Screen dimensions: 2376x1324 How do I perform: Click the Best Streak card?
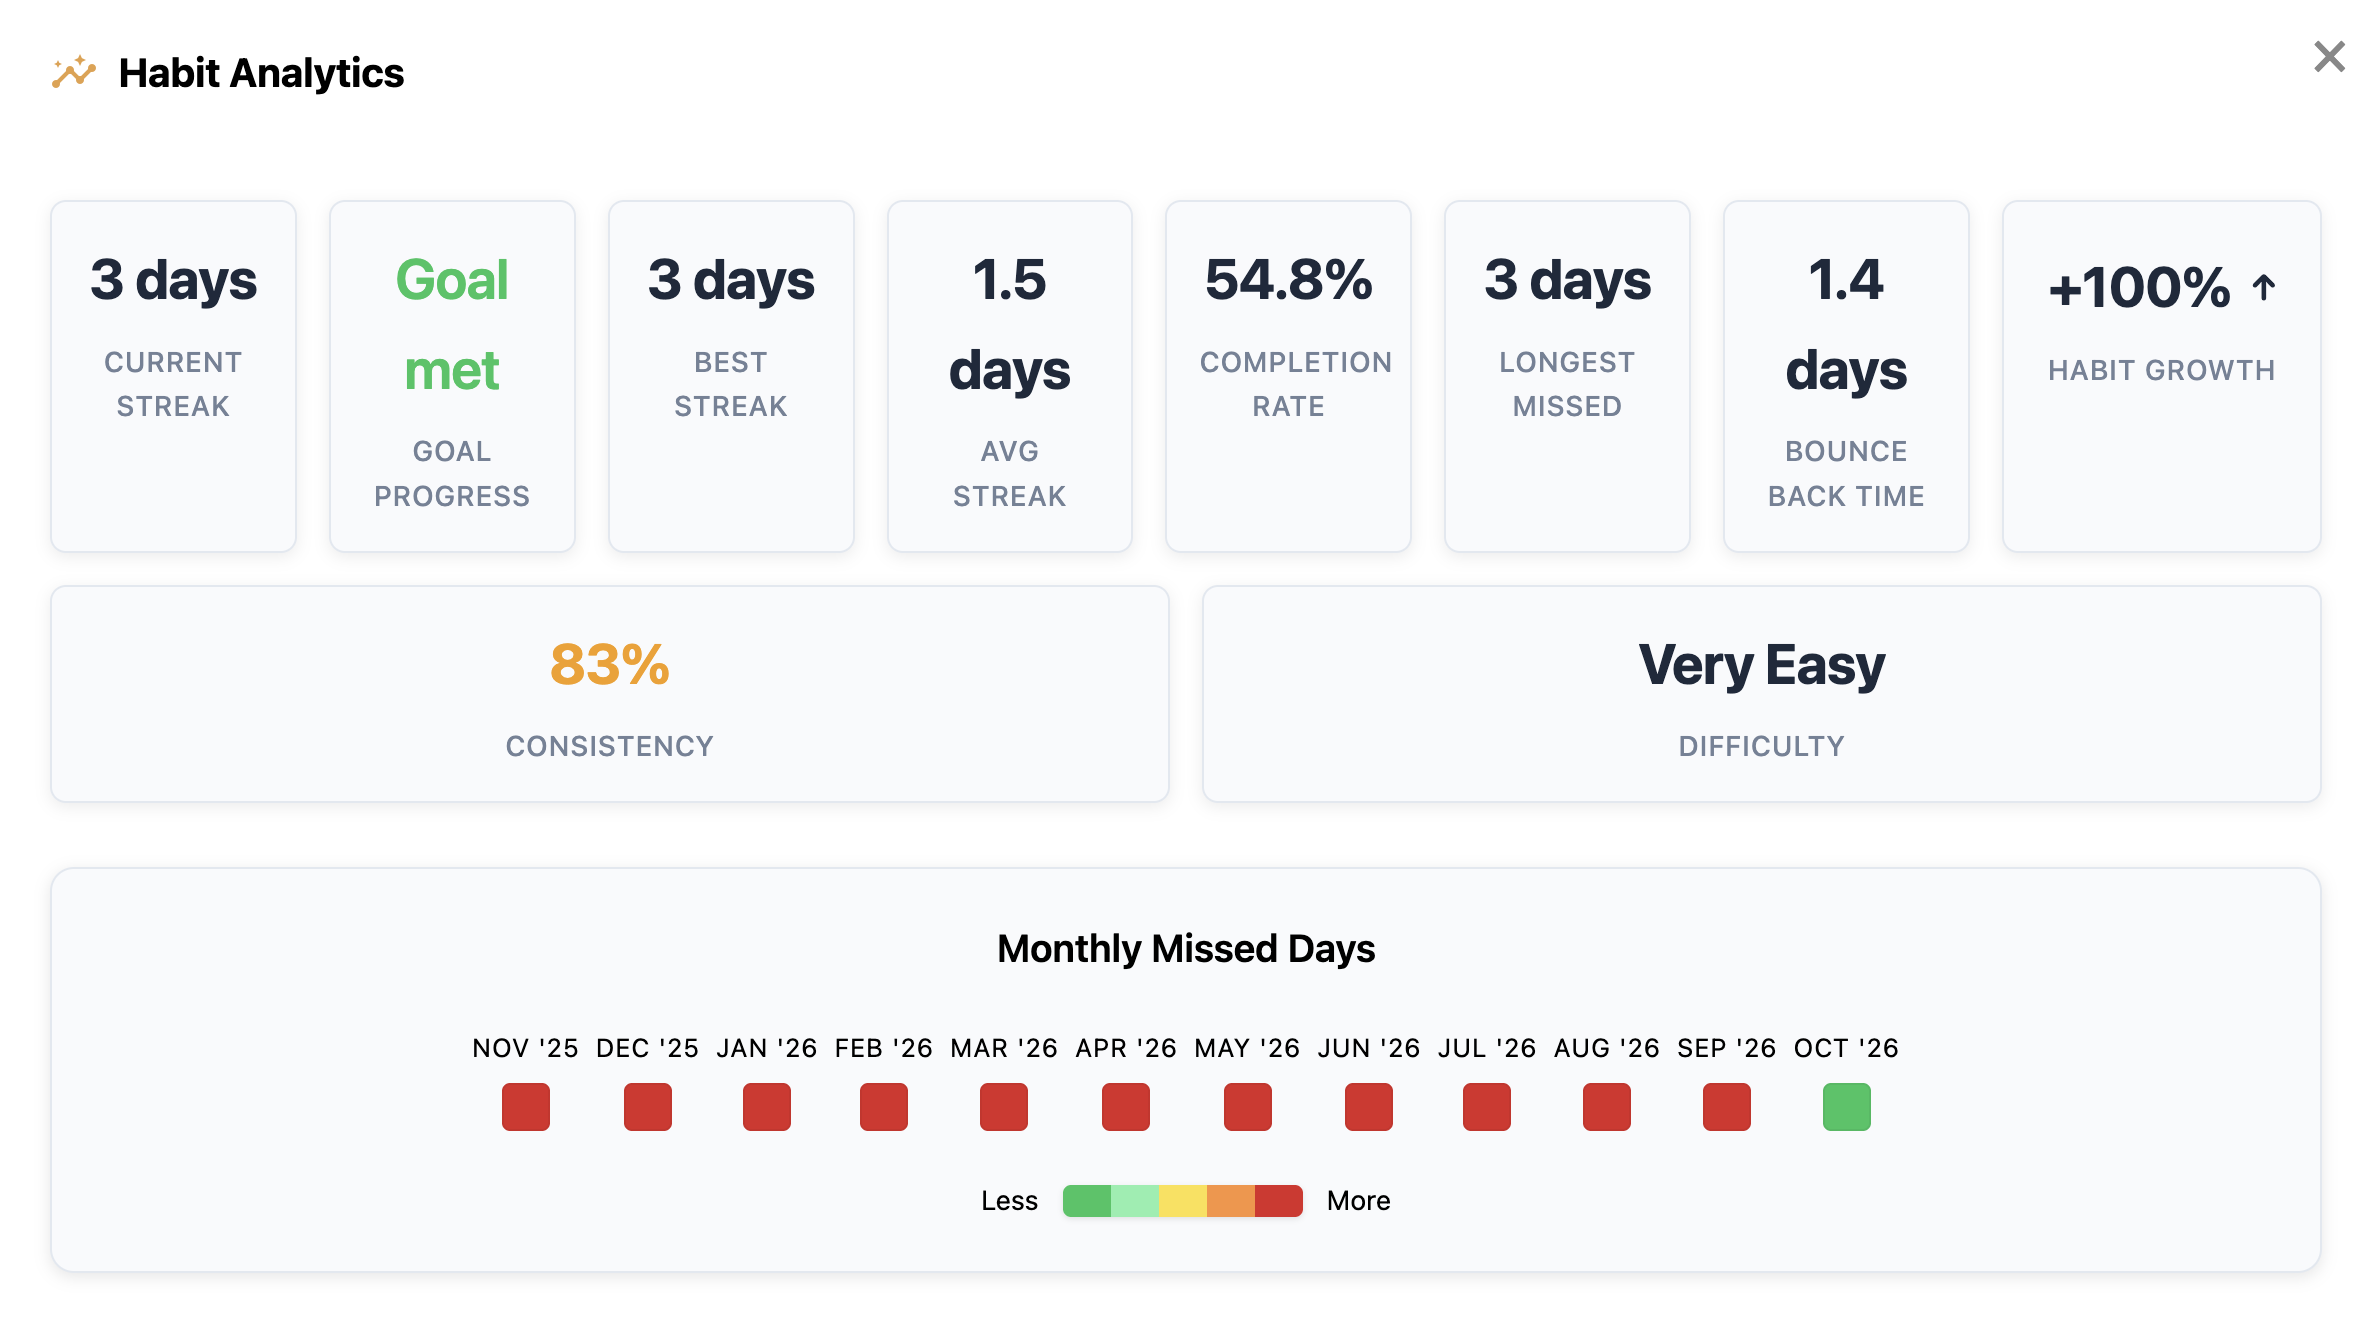point(732,376)
